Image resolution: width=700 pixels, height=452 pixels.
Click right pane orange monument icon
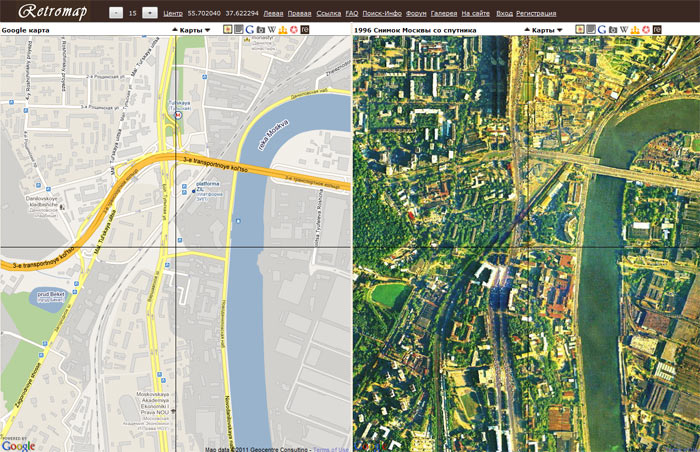[x=635, y=29]
